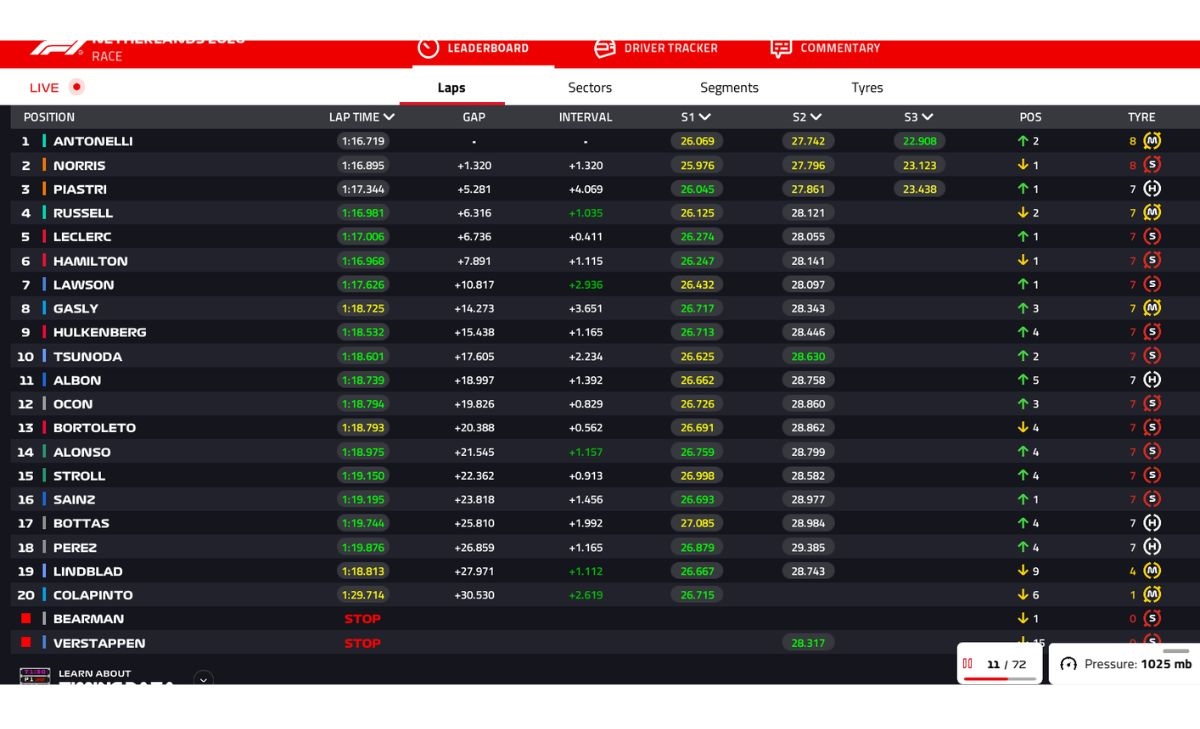The width and height of the screenshot is (1200, 729).
Task: Click Bearman's red stopped marker
Action: pos(26,618)
